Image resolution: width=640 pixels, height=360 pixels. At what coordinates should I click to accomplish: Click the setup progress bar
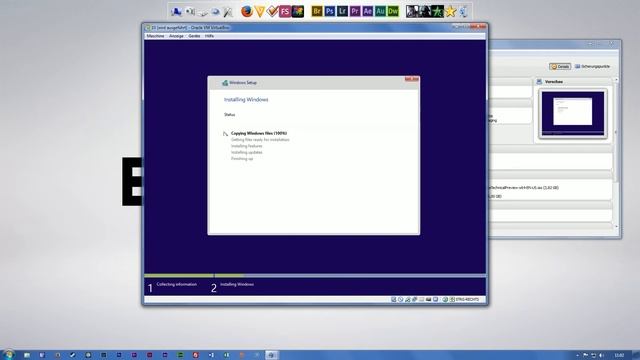click(315, 276)
